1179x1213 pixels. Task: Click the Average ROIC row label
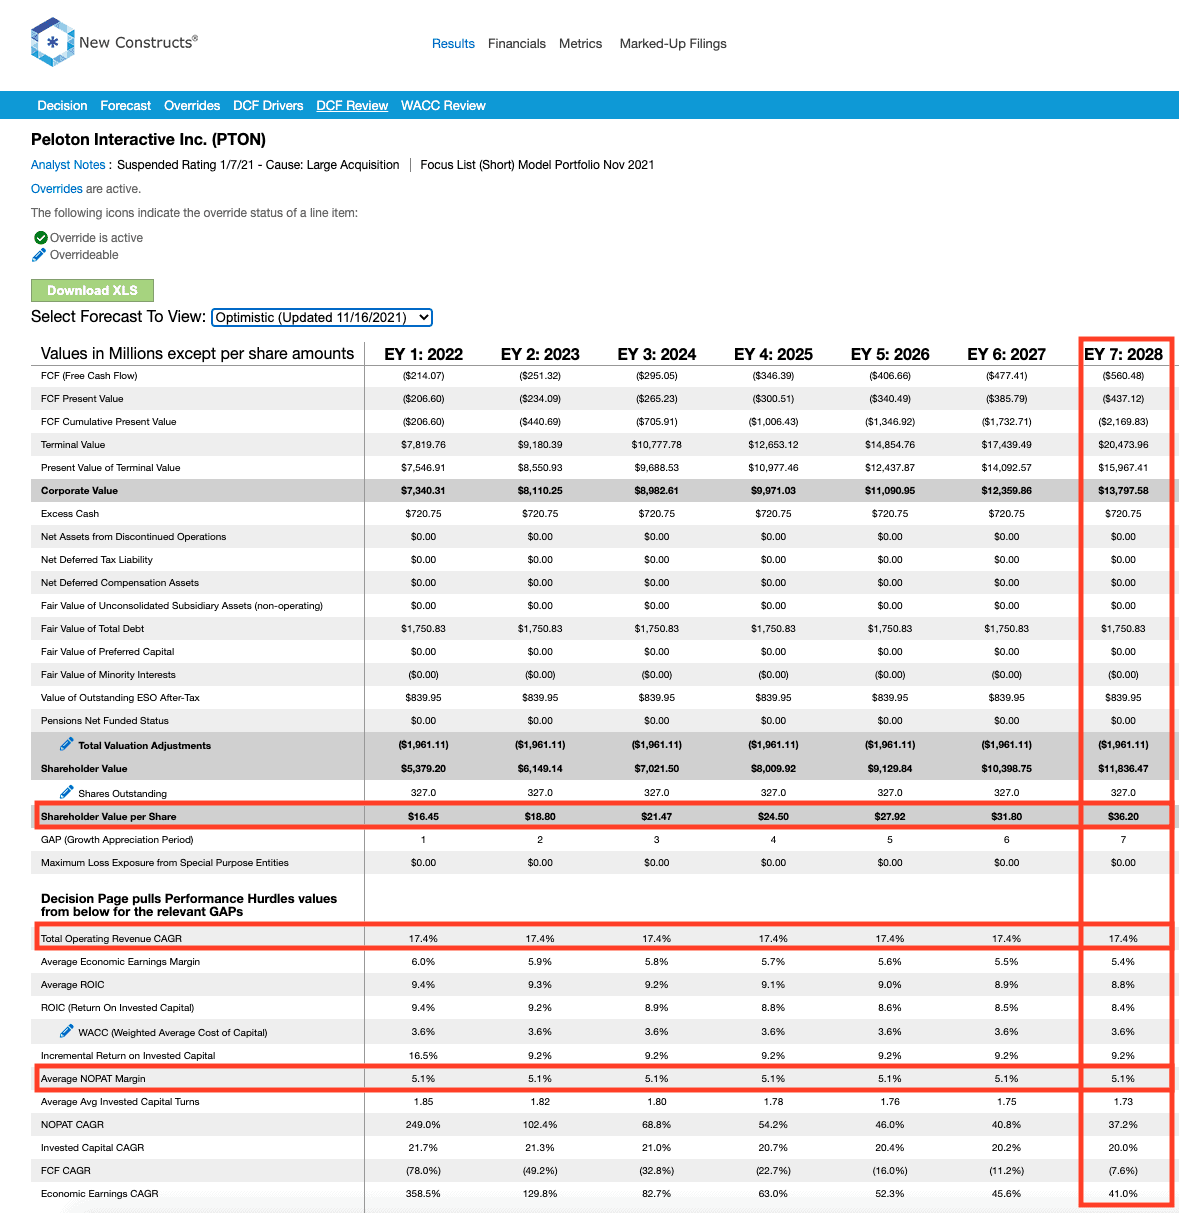pos(73,985)
